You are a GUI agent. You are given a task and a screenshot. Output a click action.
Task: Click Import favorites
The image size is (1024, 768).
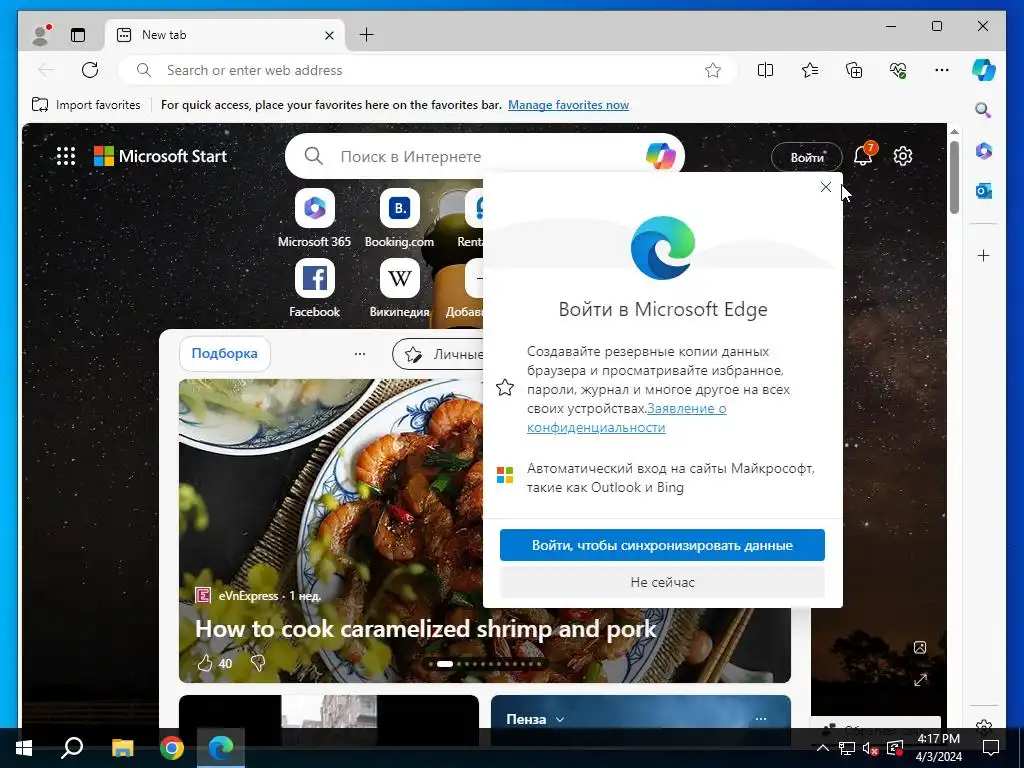86,104
